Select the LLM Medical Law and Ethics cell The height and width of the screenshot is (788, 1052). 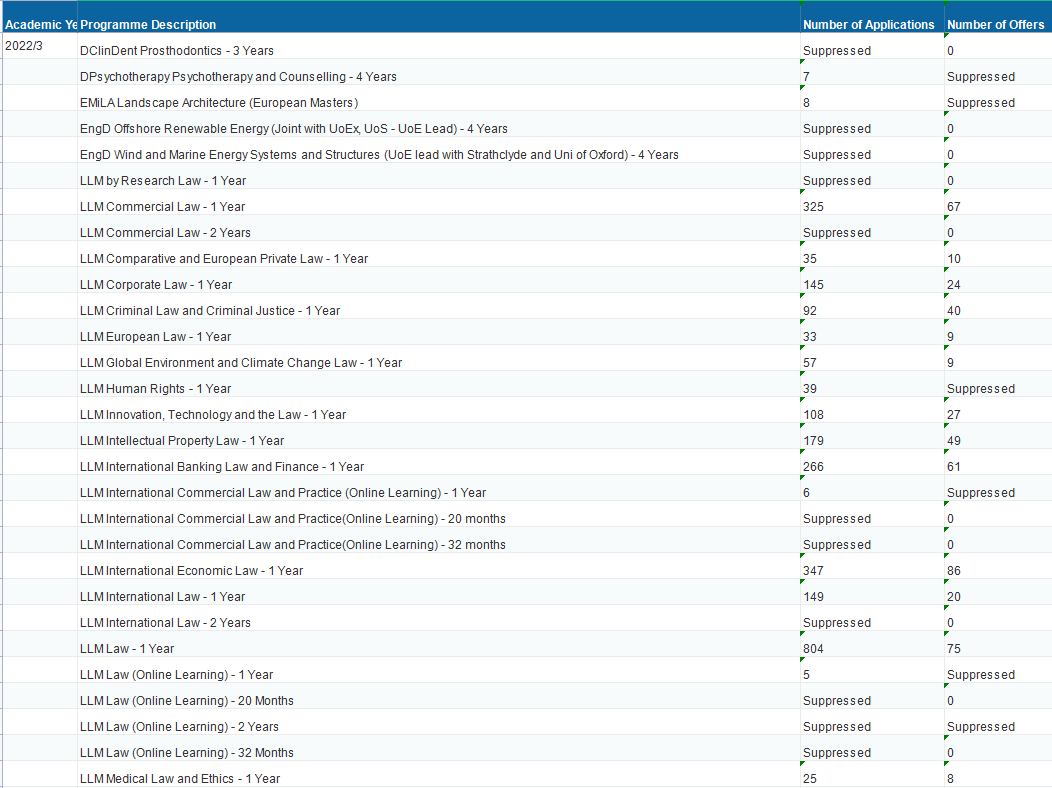pos(180,779)
